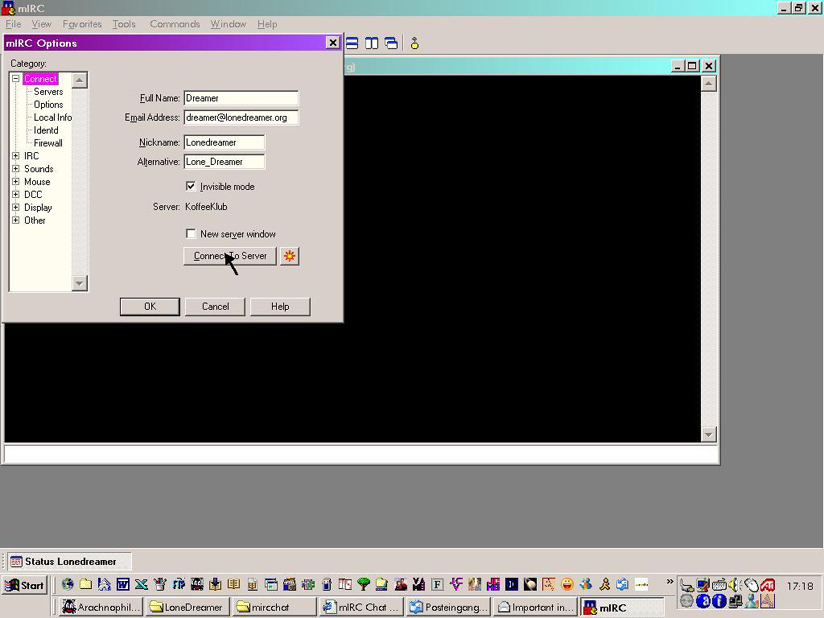Open the Tools menu

[x=124, y=24]
